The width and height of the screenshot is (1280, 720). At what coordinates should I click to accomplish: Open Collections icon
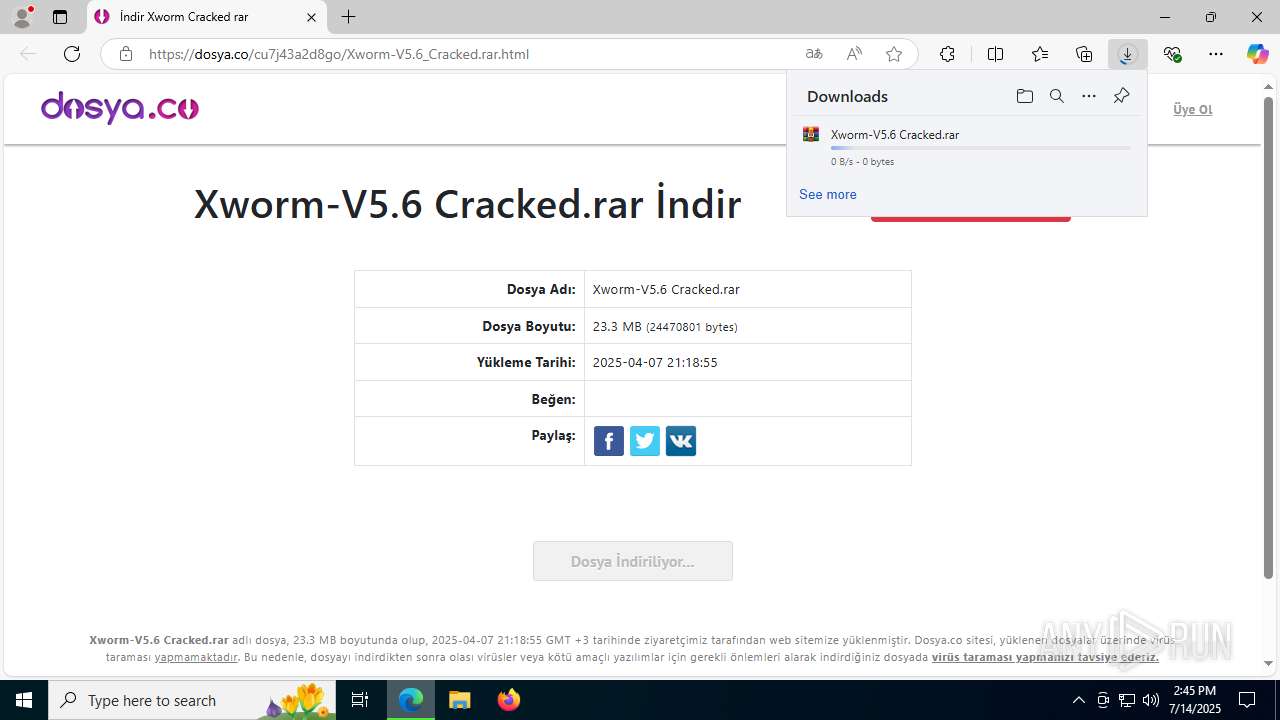click(x=1084, y=54)
